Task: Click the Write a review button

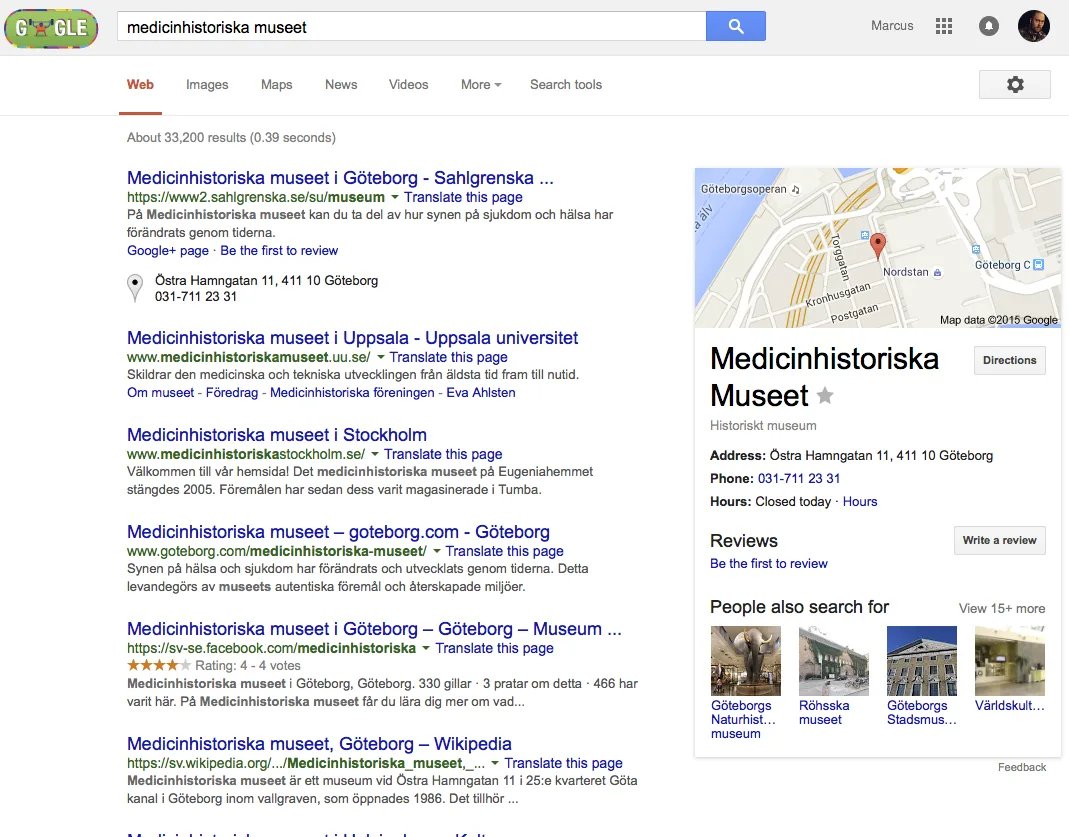Action: (999, 540)
